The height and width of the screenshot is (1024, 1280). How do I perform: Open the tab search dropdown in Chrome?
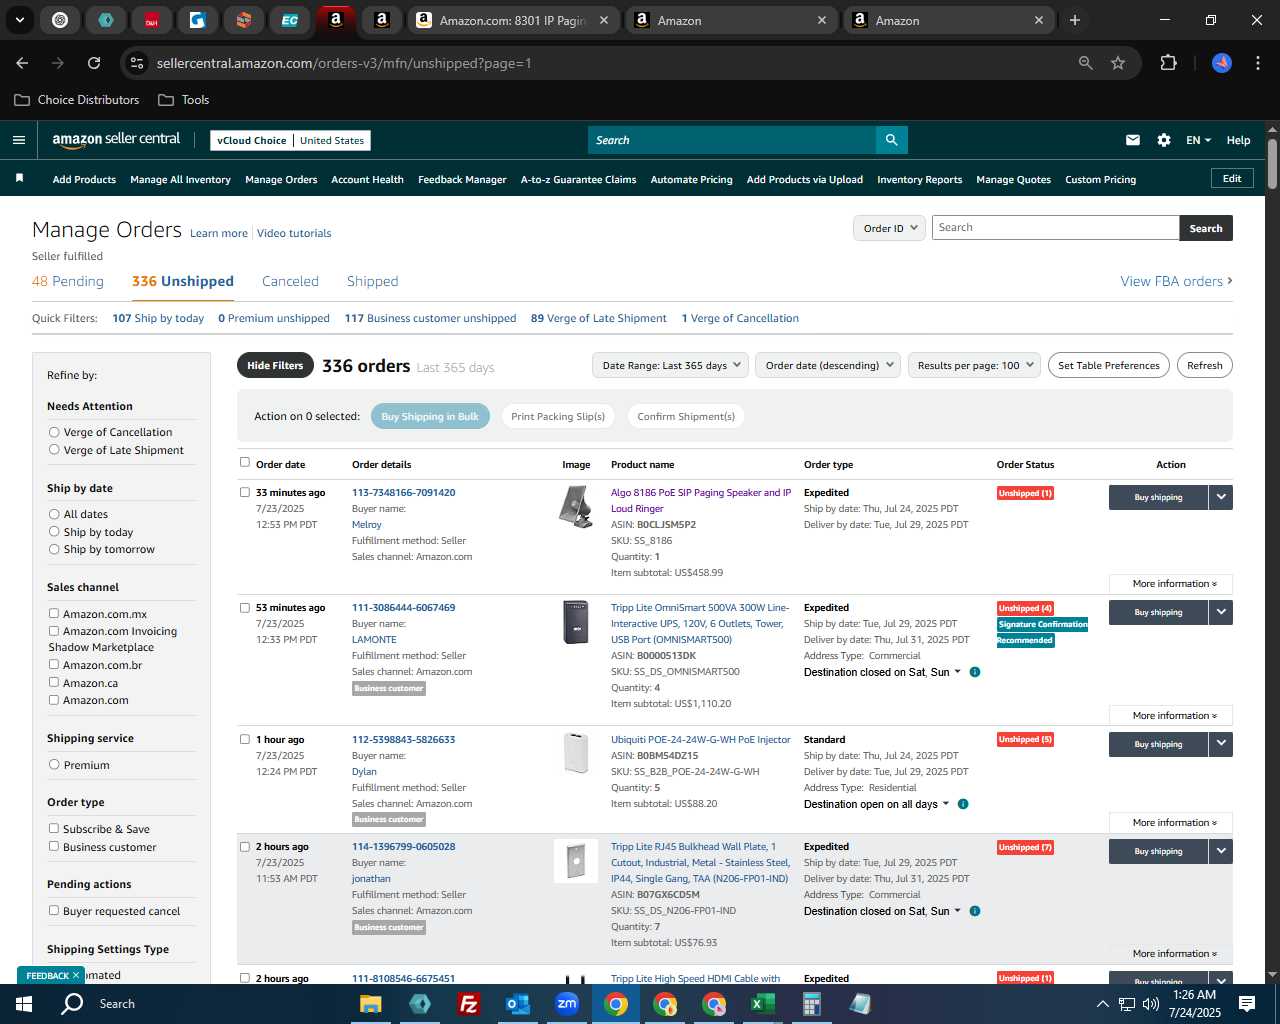tap(19, 20)
